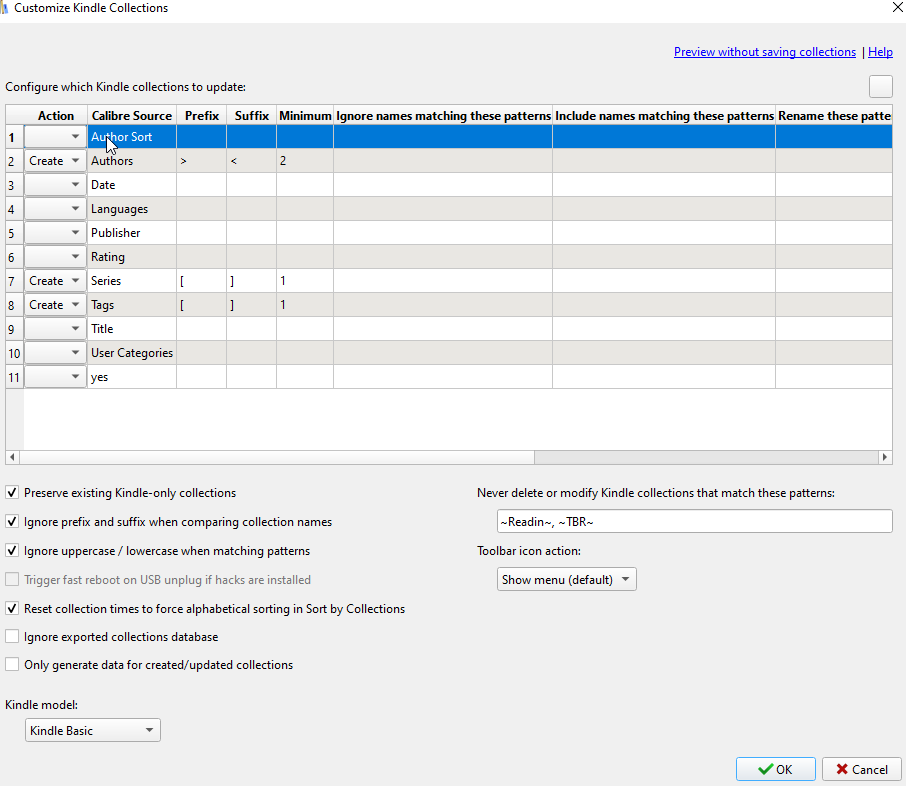Click Tags row suffix bracket cell

tap(251, 305)
